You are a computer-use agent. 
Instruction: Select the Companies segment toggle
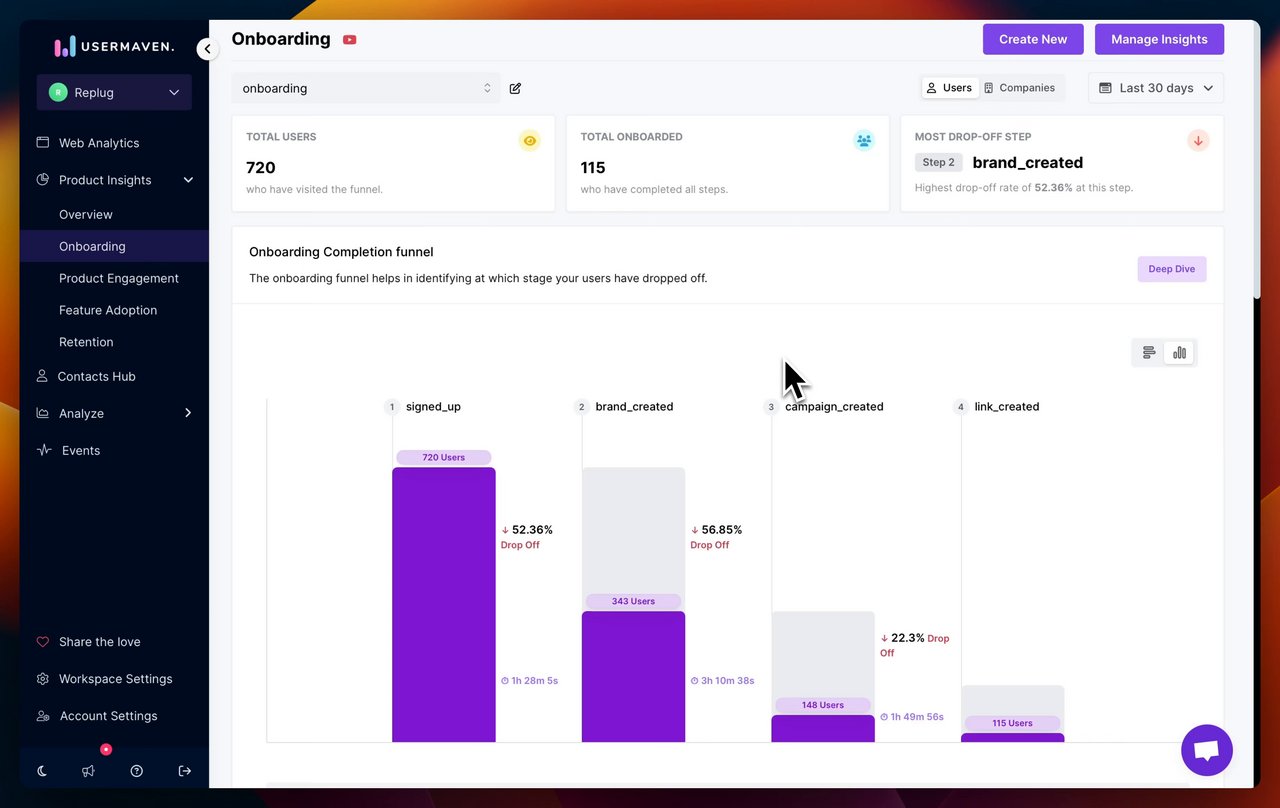[1020, 88]
